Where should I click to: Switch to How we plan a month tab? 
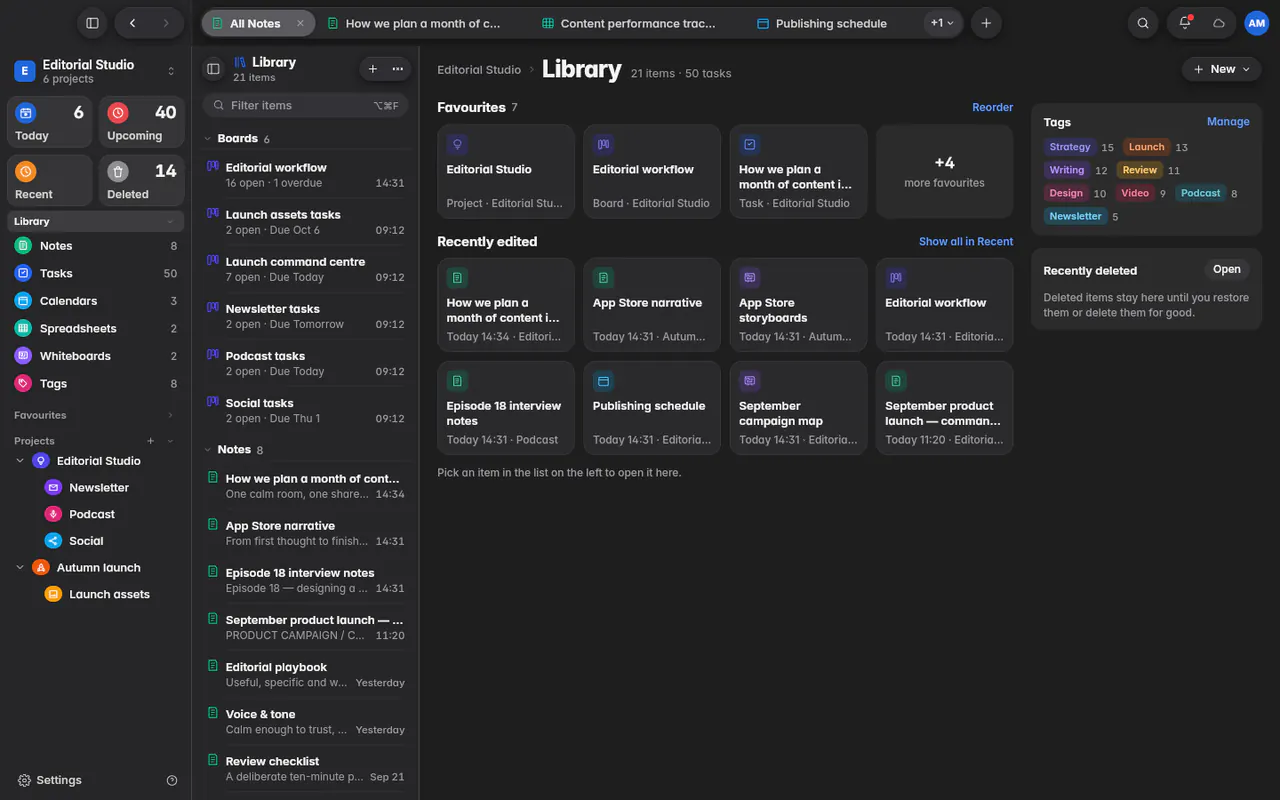[x=423, y=23]
